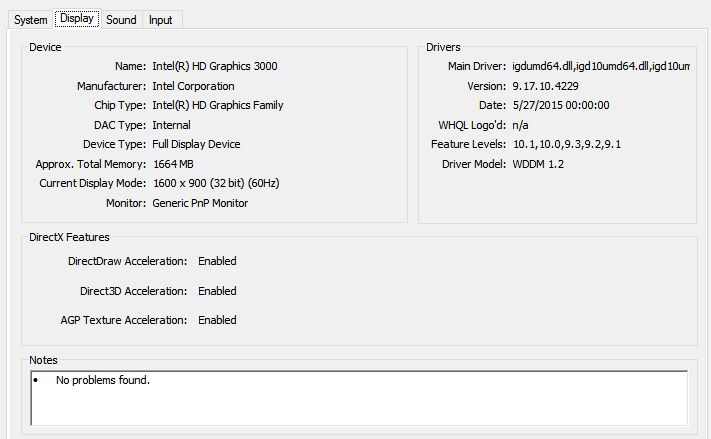Go to the Input tab
Image resolution: width=711 pixels, height=439 pixels.
tap(160, 20)
